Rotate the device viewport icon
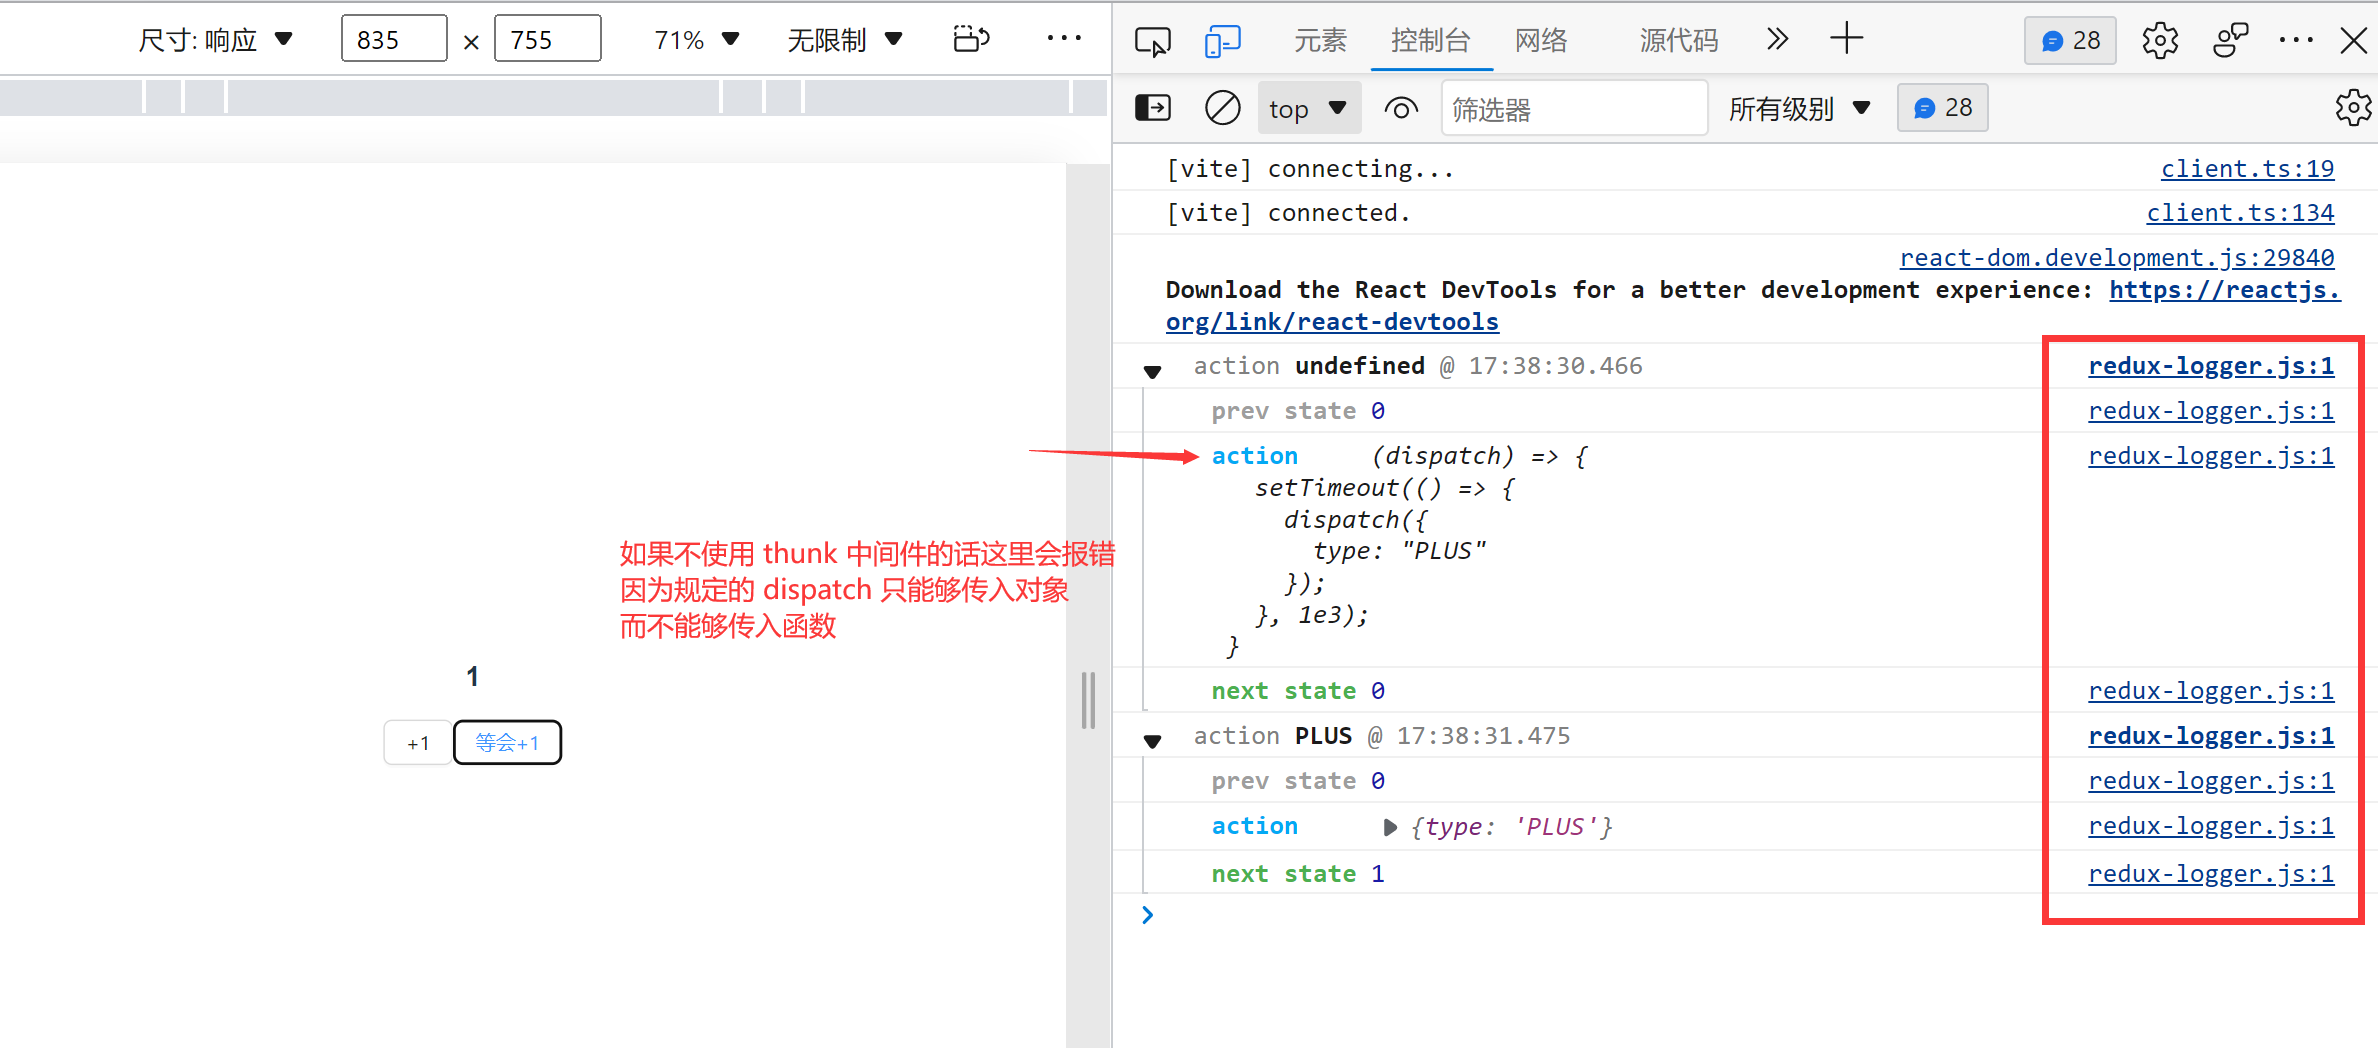This screenshot has width=2378, height=1048. (x=971, y=39)
